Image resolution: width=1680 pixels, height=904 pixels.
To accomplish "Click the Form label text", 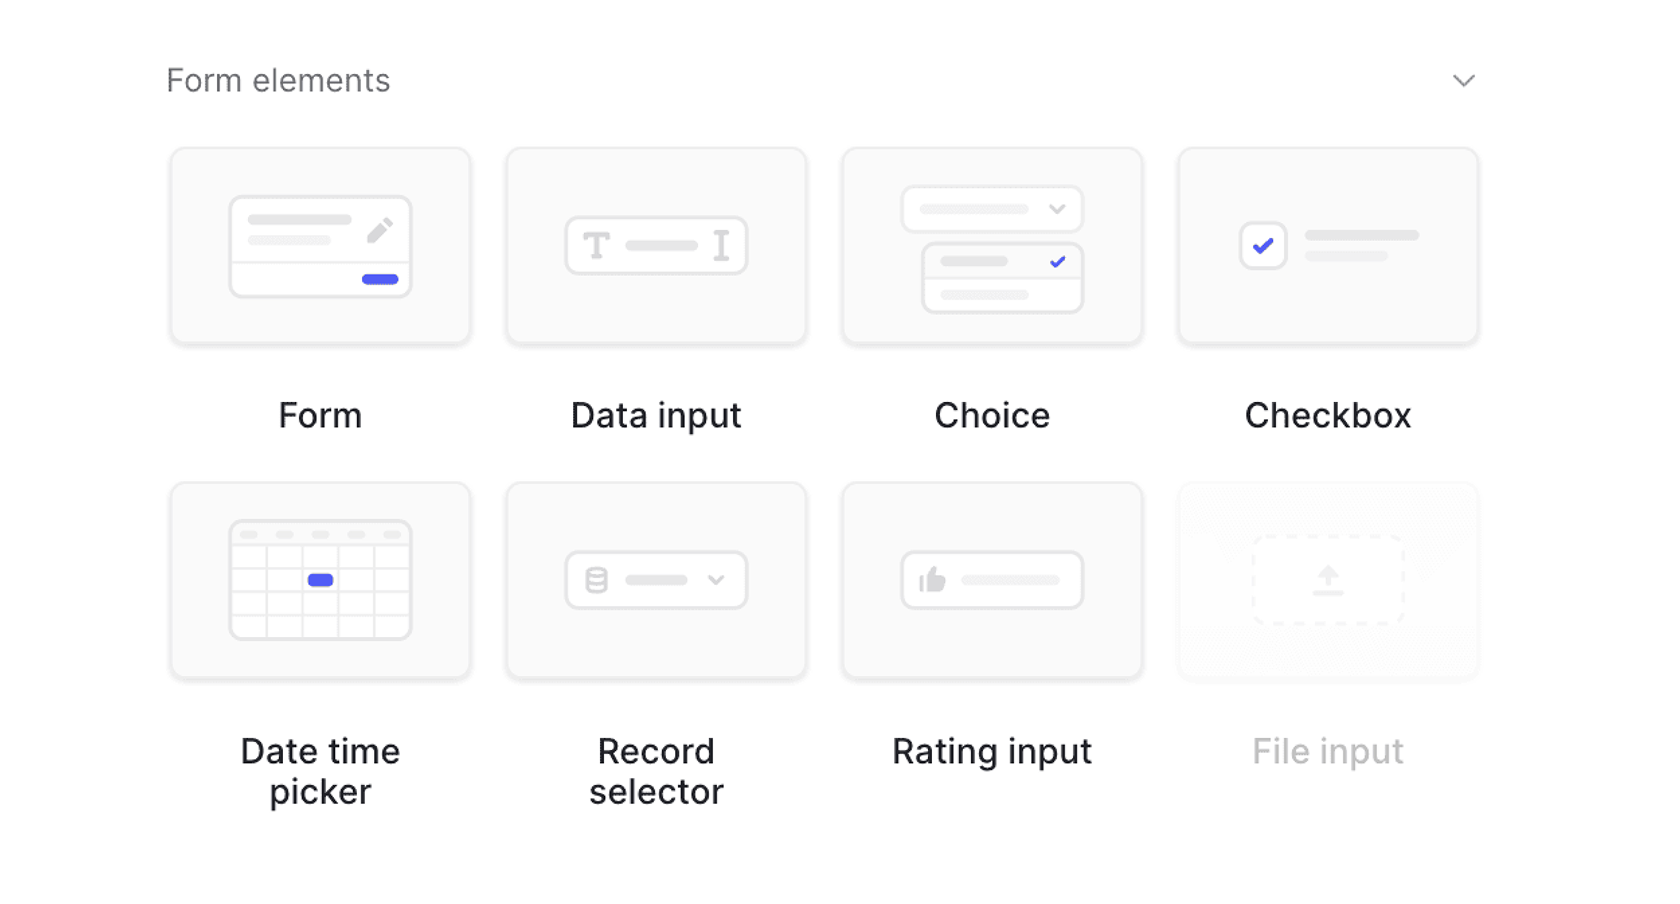I will (x=320, y=415).
